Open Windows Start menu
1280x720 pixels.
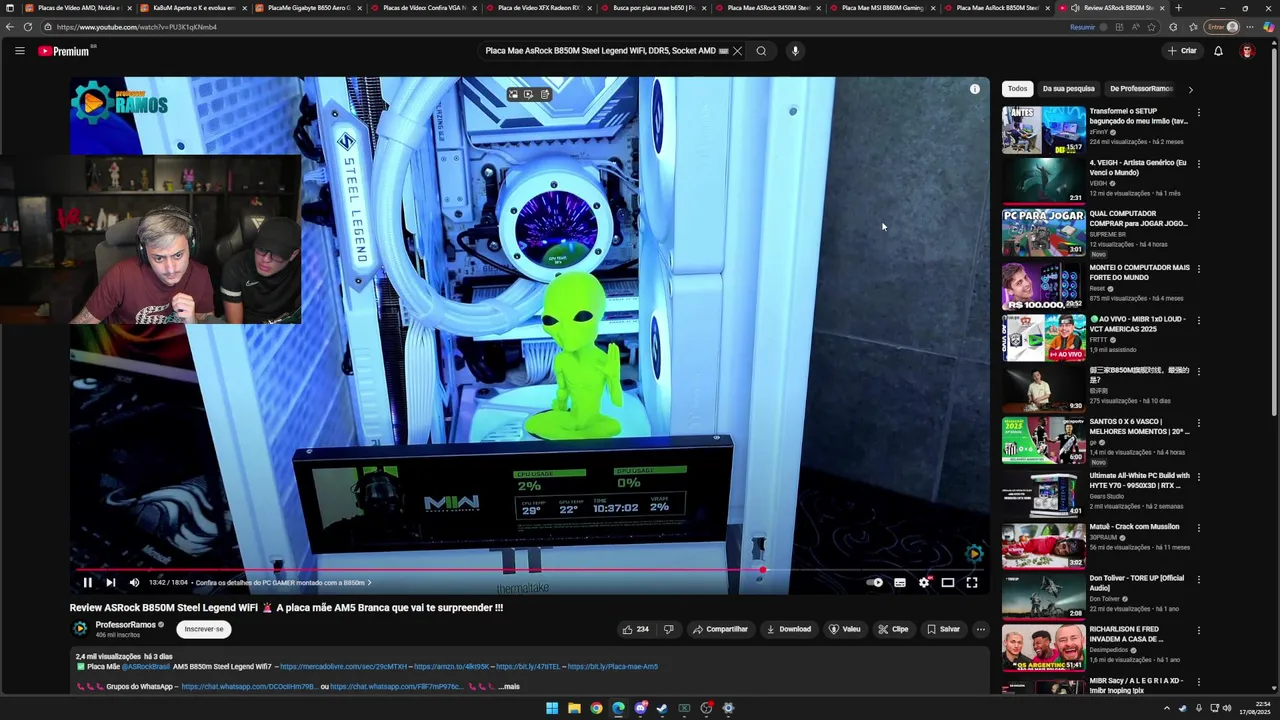click(552, 708)
